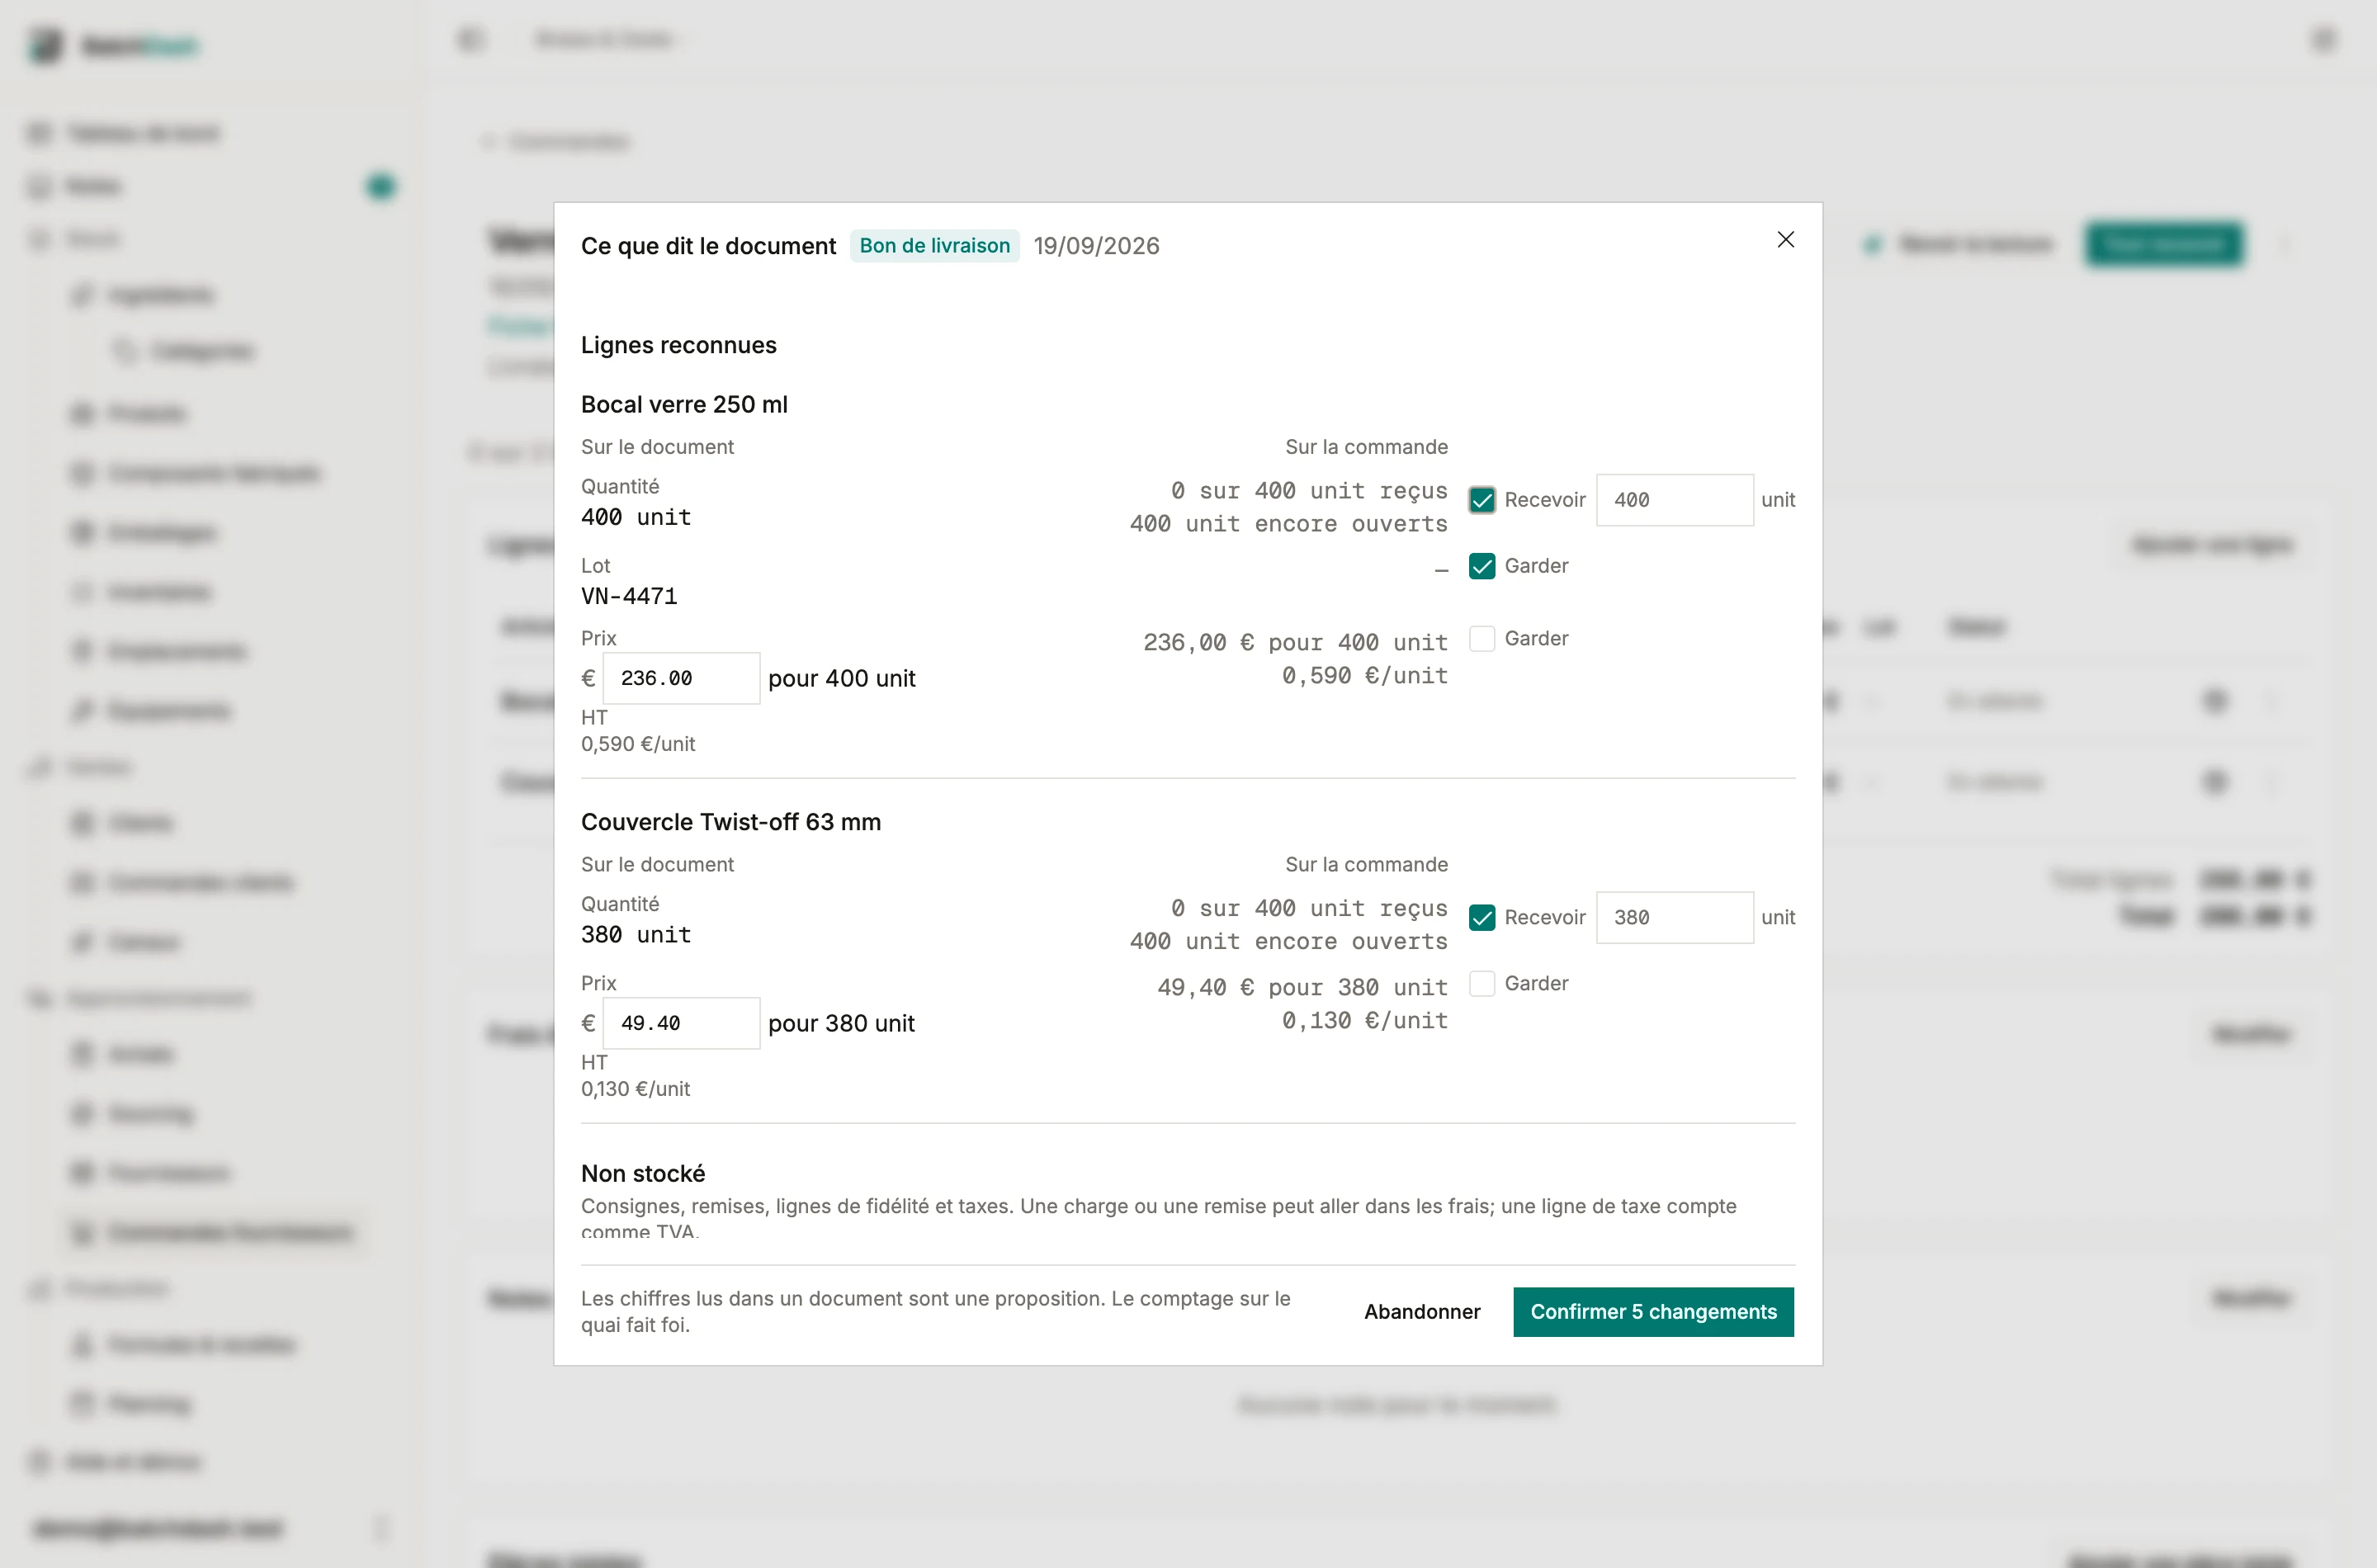Edit Bocal verre received quantity field 400
The height and width of the screenshot is (1568, 2377).
[1674, 500]
